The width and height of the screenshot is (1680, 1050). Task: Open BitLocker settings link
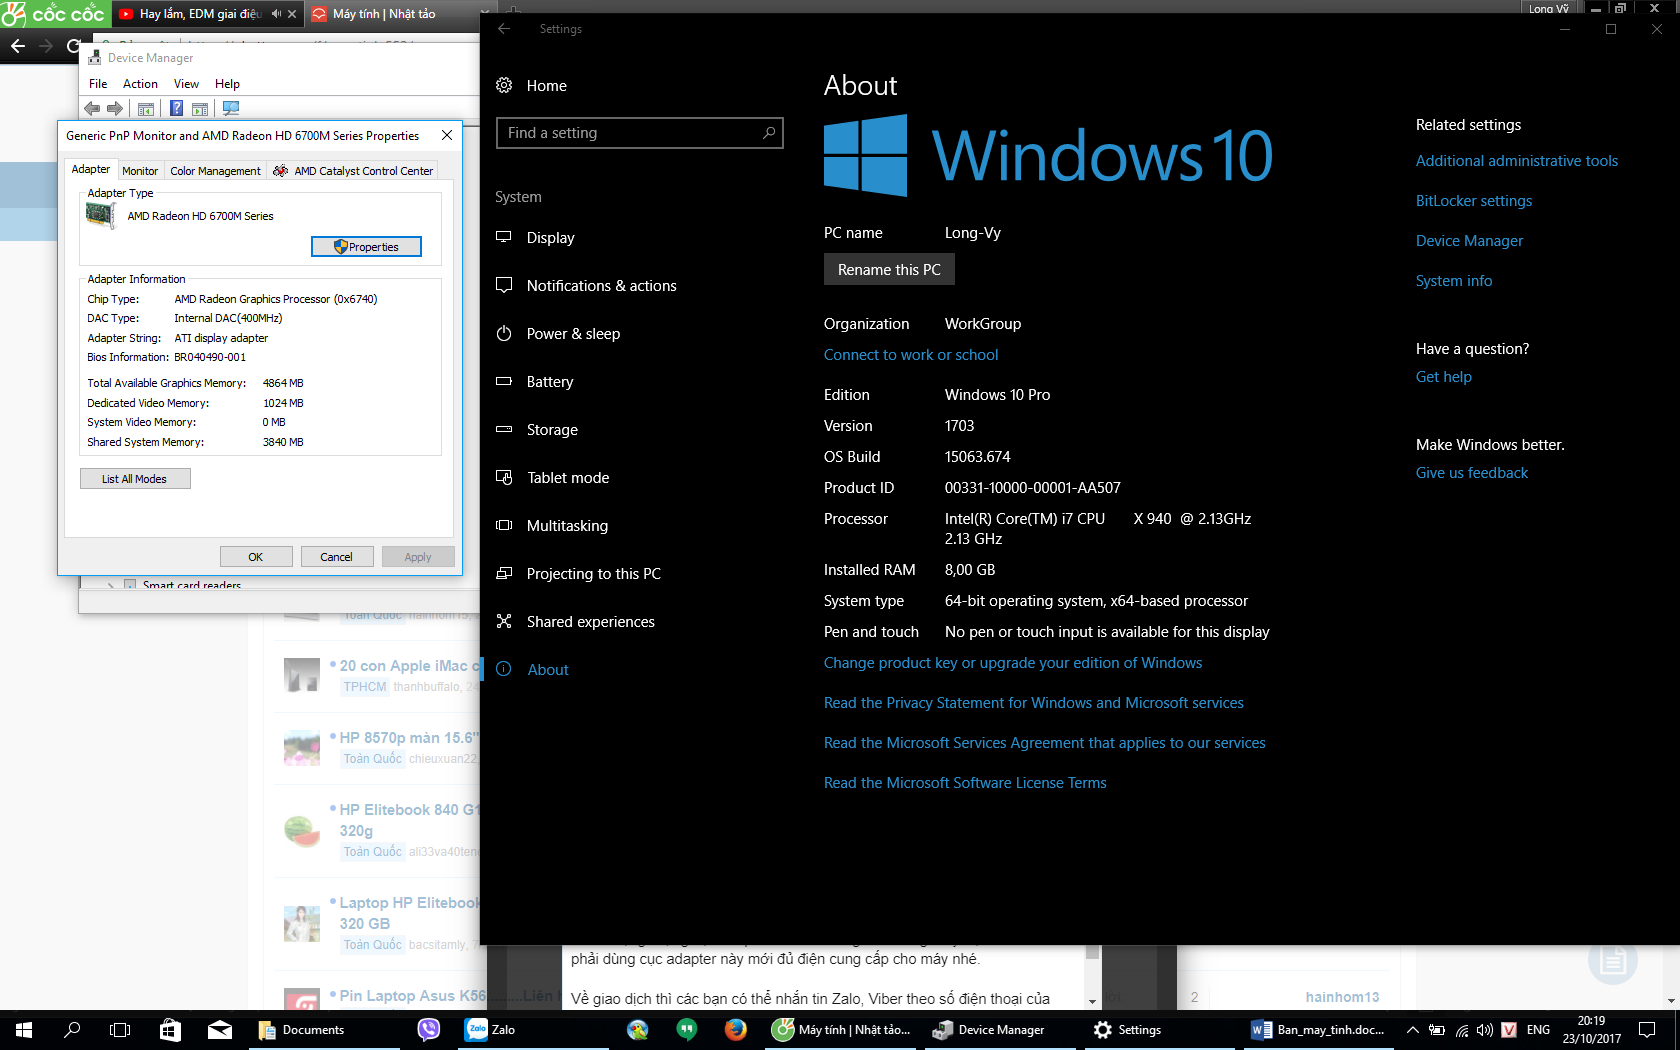[x=1474, y=201]
